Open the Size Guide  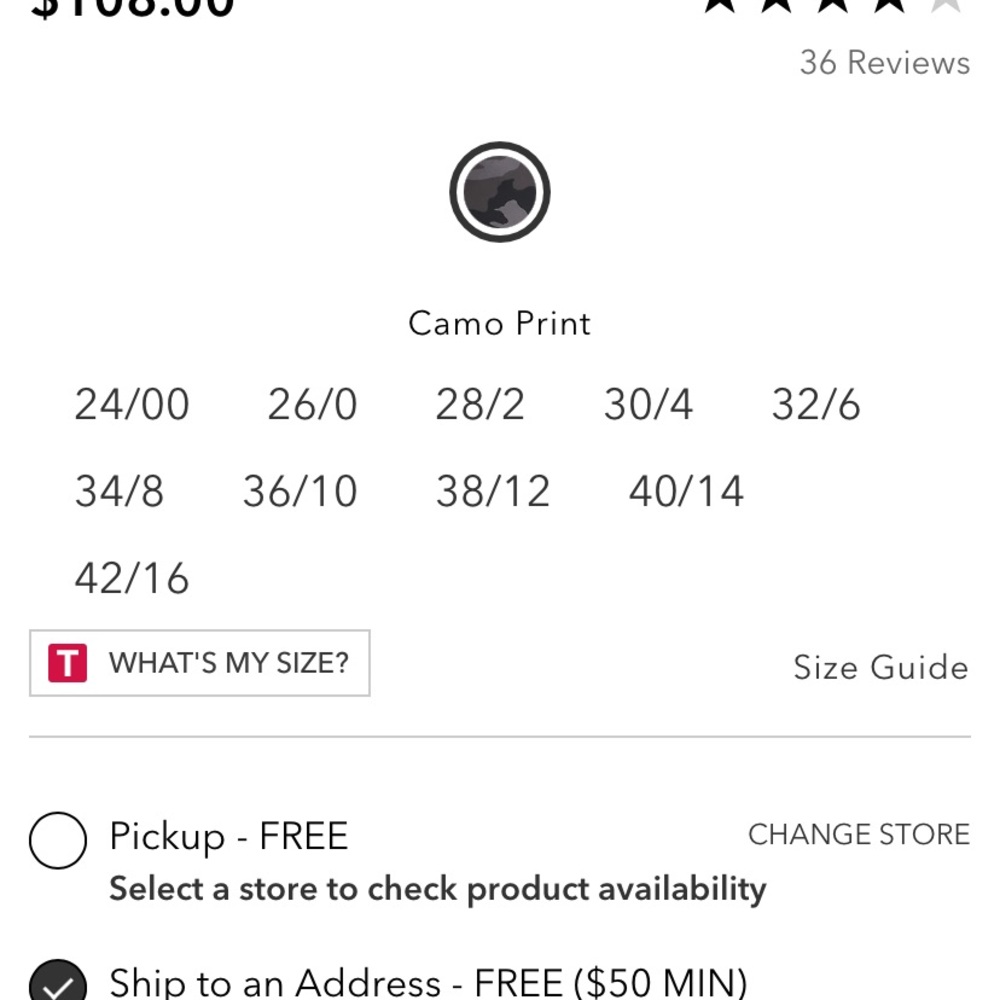pyautogui.click(x=881, y=666)
